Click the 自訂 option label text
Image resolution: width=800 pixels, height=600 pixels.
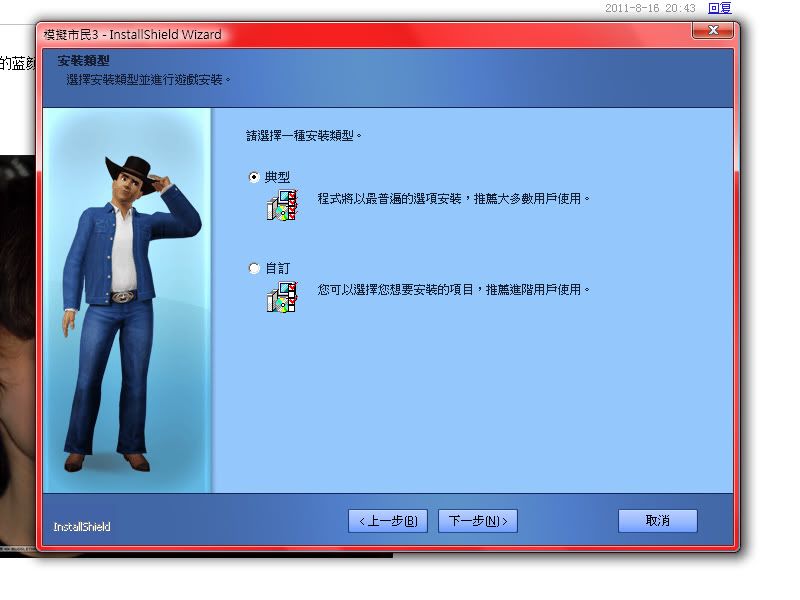[x=277, y=268]
